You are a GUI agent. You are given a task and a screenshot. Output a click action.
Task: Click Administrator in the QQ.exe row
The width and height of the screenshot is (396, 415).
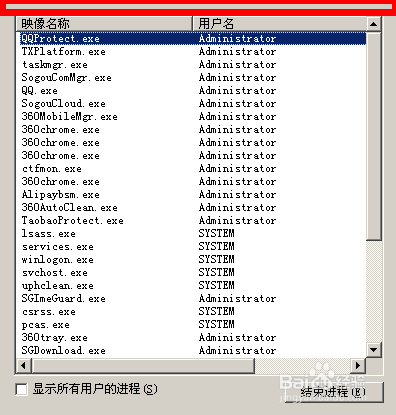pyautogui.click(x=237, y=91)
